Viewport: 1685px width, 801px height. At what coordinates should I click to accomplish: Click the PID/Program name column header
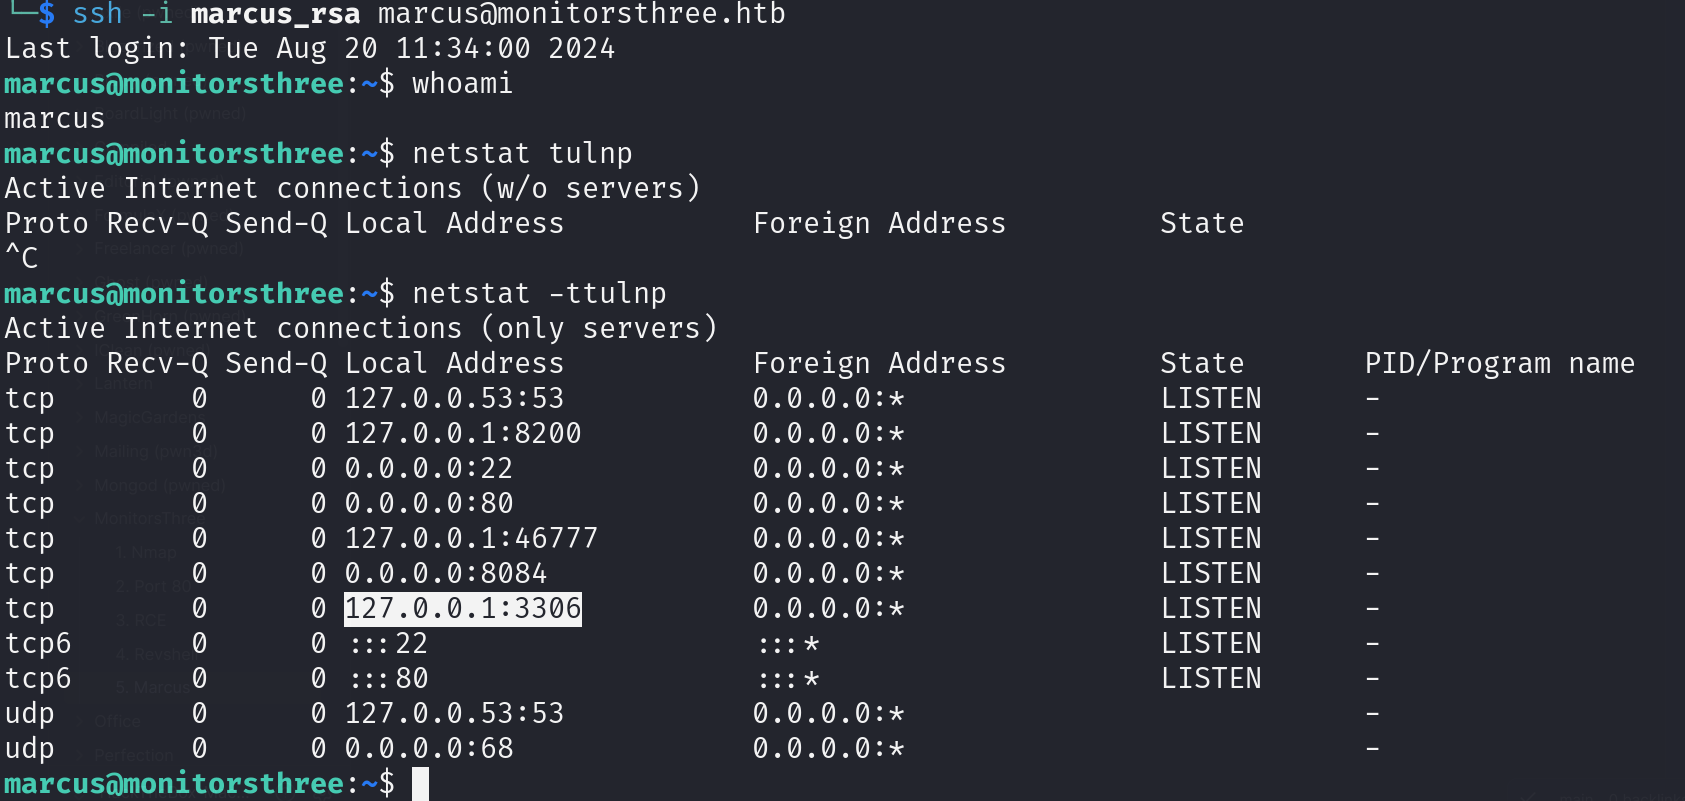click(1499, 363)
